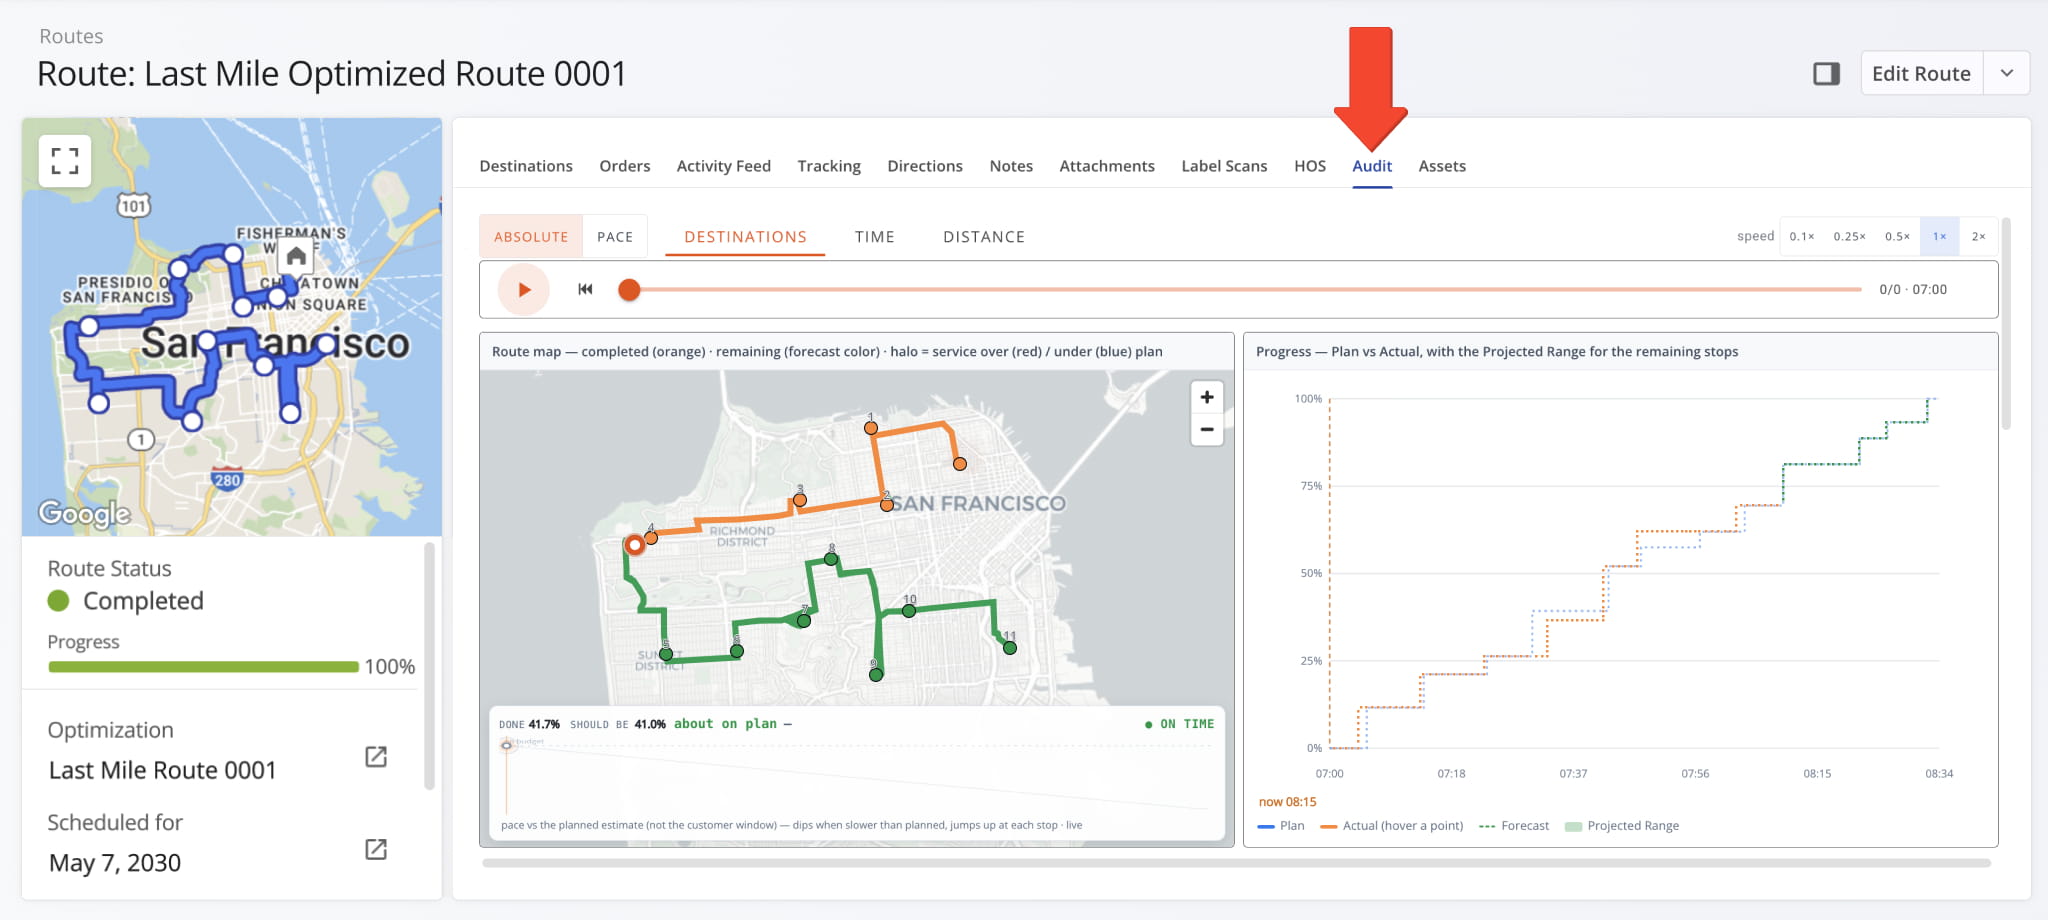Set playback speed to 0.25×

coord(1849,236)
